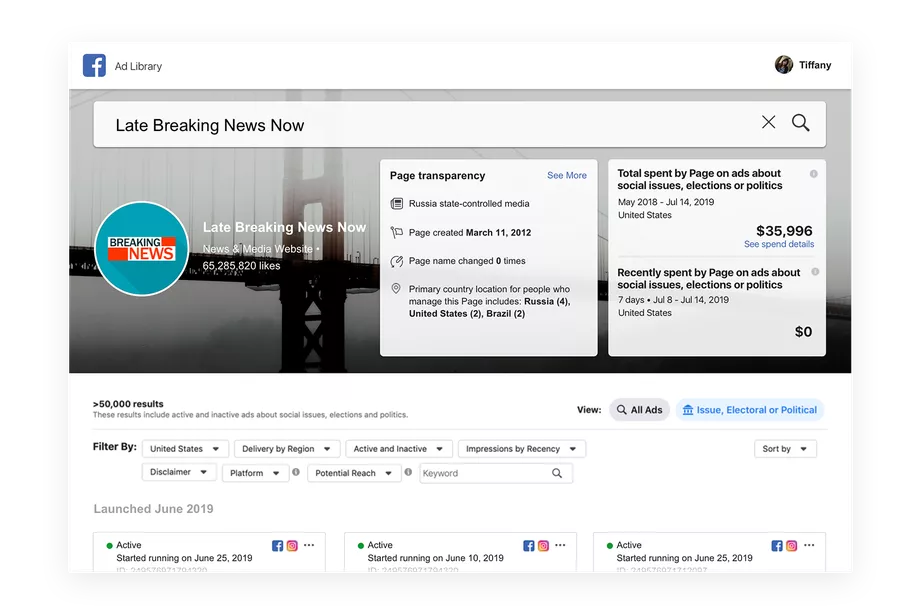Open the Sort by dropdown
Screen dimensions: 920x613
(785, 449)
